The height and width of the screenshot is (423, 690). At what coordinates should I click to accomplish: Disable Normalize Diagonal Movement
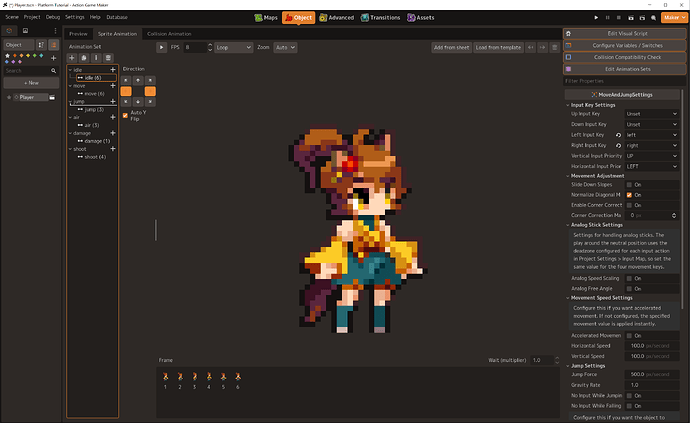pos(629,195)
